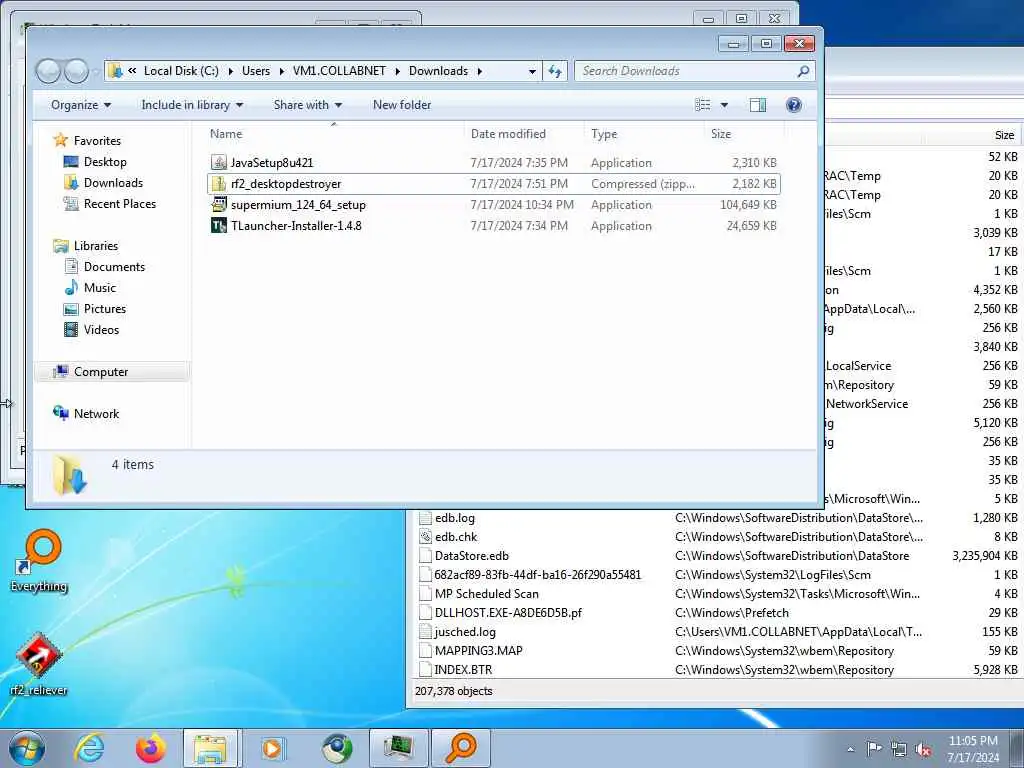Expand address bar history dropdown
The width and height of the screenshot is (1024, 768).
(532, 71)
